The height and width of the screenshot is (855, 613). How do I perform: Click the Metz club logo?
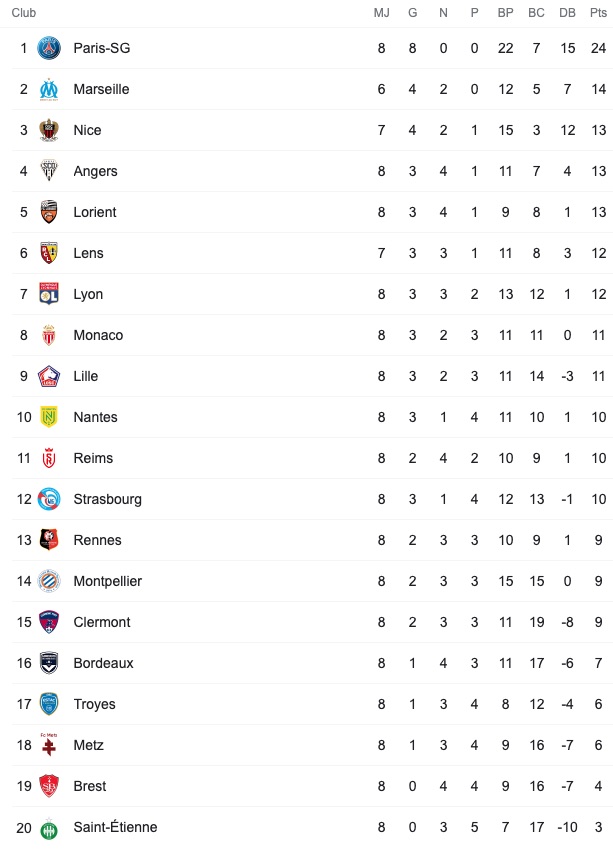coord(49,744)
